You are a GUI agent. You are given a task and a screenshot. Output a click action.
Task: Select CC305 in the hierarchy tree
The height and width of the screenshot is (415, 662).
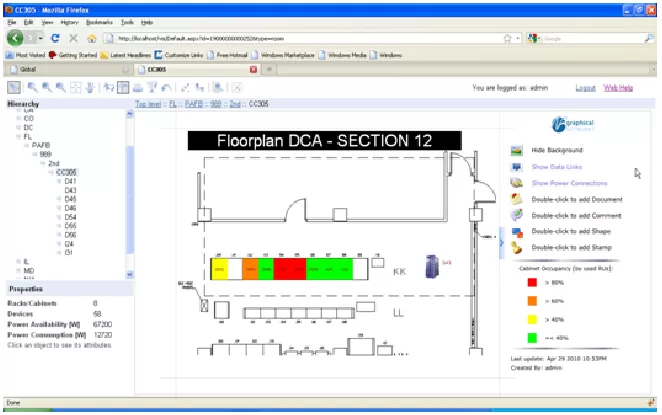(x=67, y=172)
